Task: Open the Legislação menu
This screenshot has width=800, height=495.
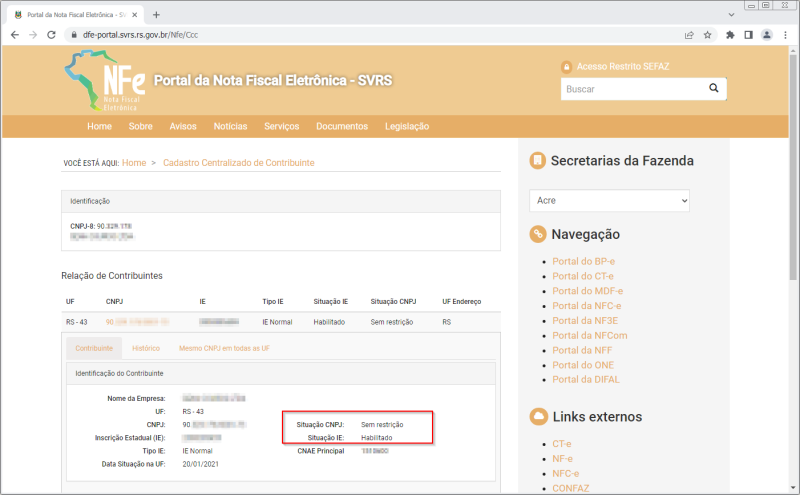Action: pyautogui.click(x=407, y=126)
